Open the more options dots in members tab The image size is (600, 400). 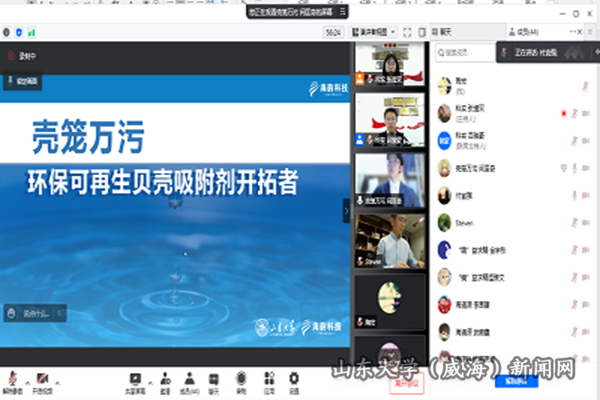coord(573,32)
